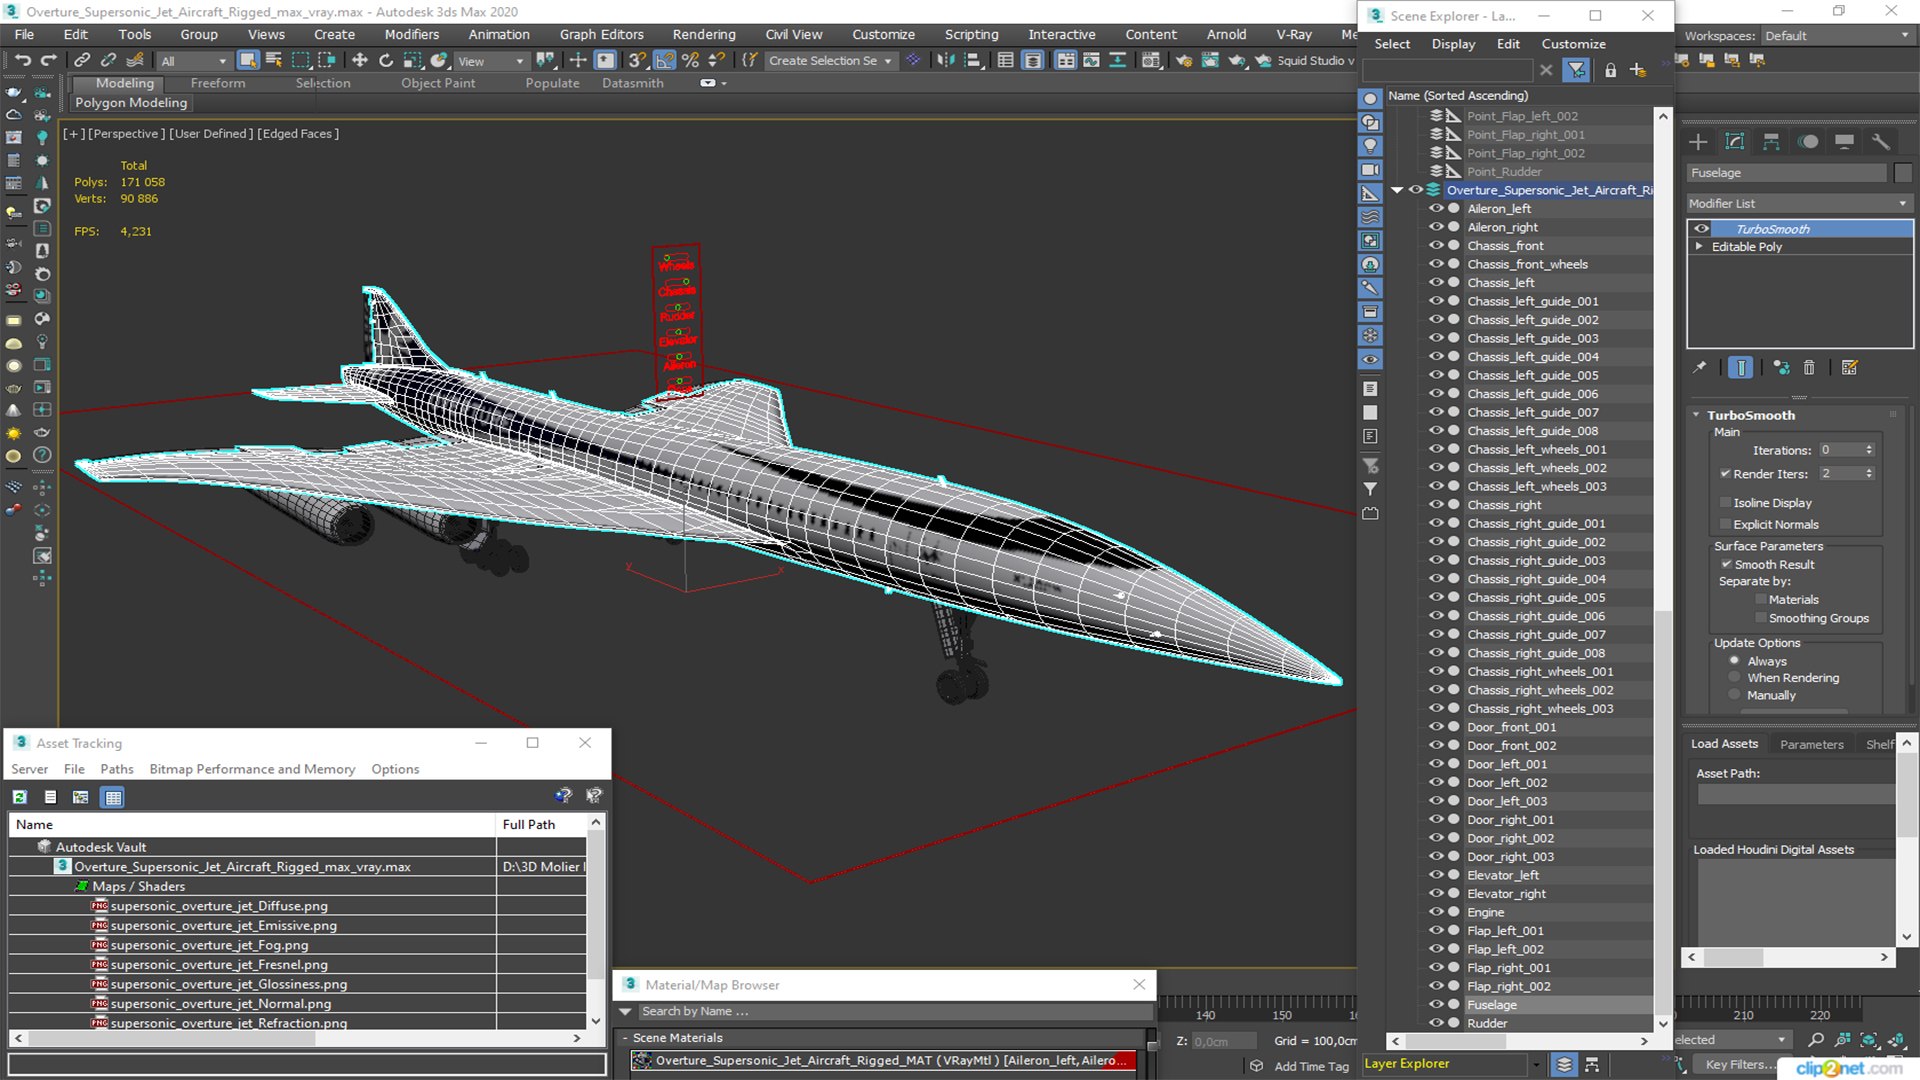
Task: Click the Scene Explorer filter funnel icon
Action: click(1576, 70)
